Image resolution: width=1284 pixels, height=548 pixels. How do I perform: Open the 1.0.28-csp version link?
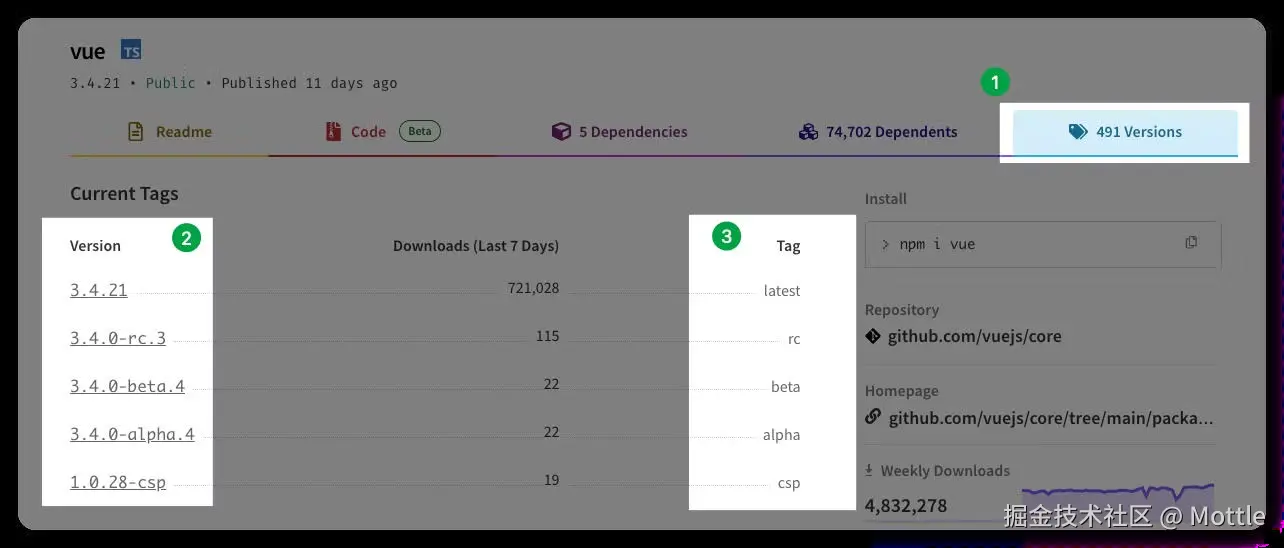tap(118, 482)
